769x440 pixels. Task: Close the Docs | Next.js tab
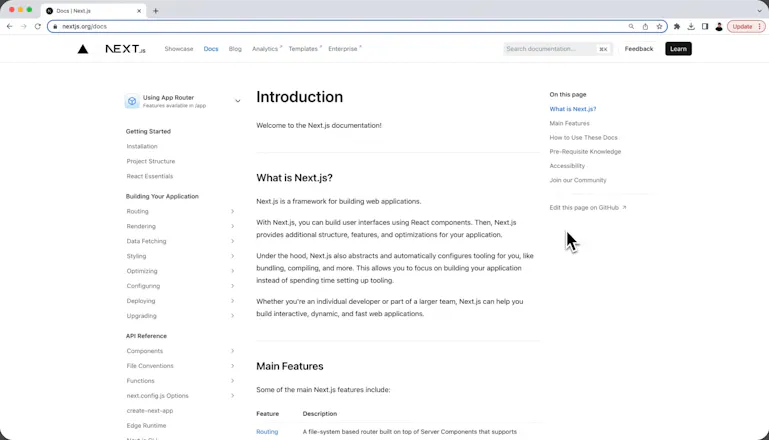click(139, 11)
